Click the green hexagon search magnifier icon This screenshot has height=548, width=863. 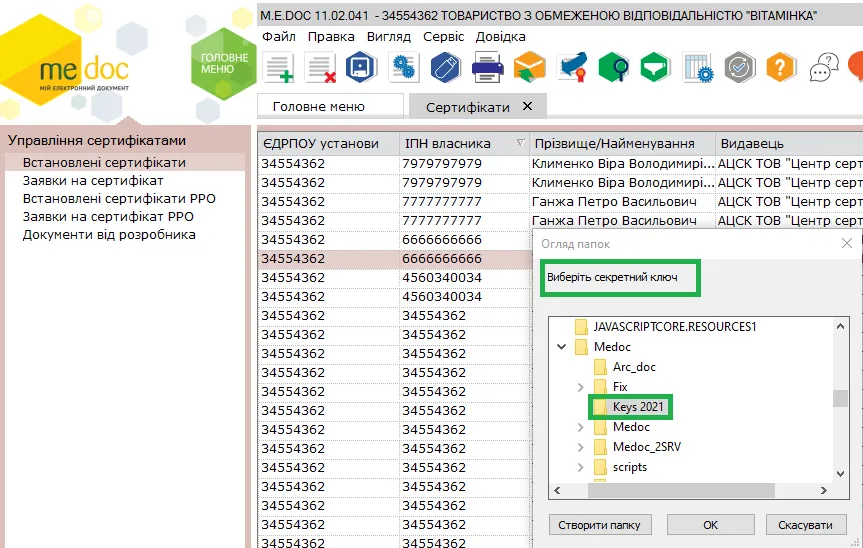coord(614,68)
